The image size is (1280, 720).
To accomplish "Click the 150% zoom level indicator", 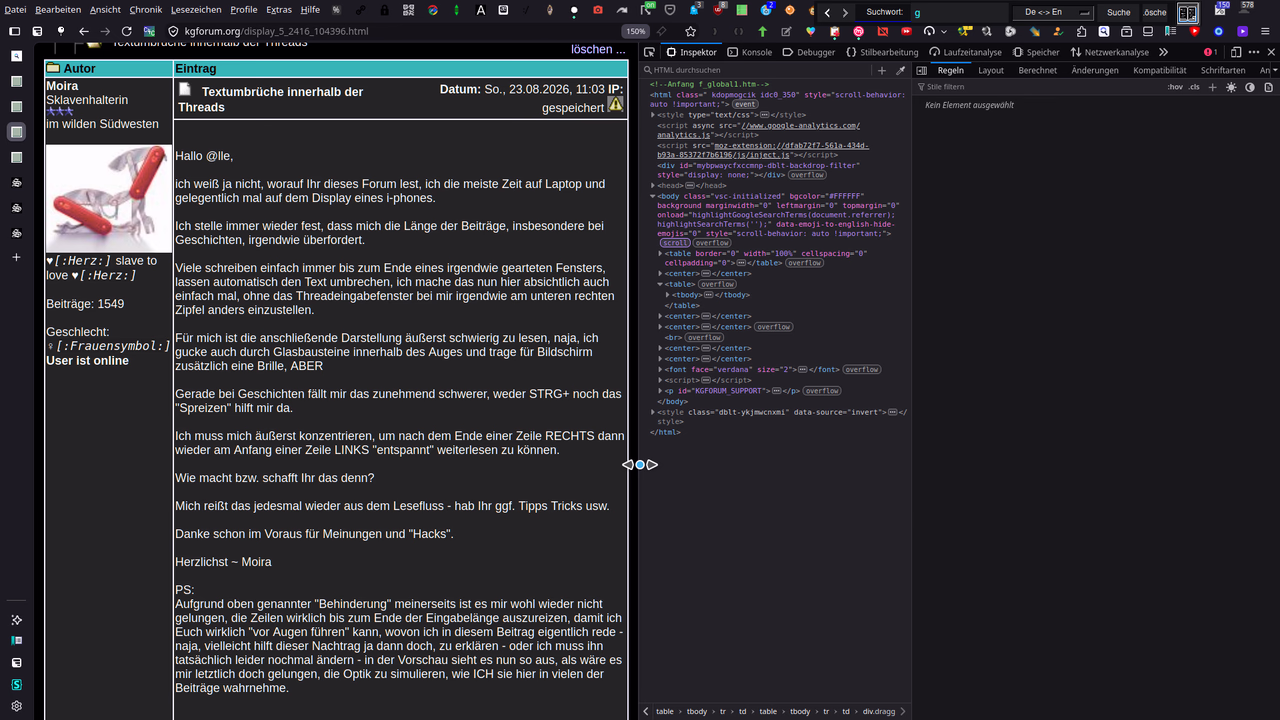I will [x=636, y=31].
